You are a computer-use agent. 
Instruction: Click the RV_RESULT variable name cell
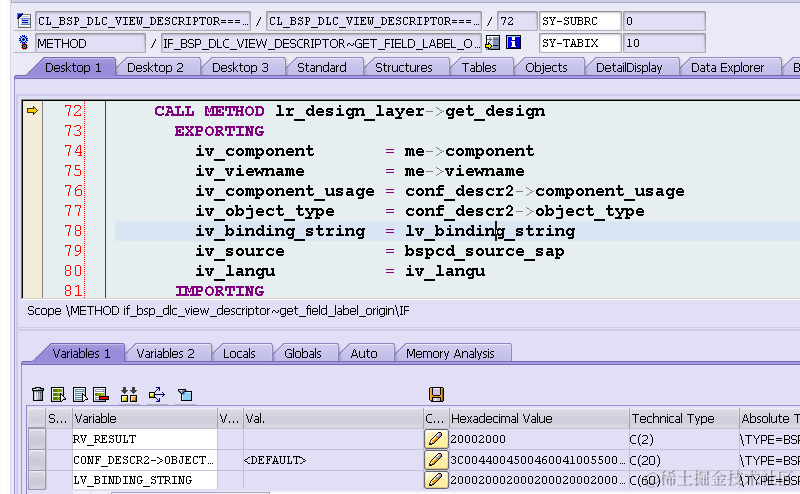pyautogui.click(x=144, y=439)
